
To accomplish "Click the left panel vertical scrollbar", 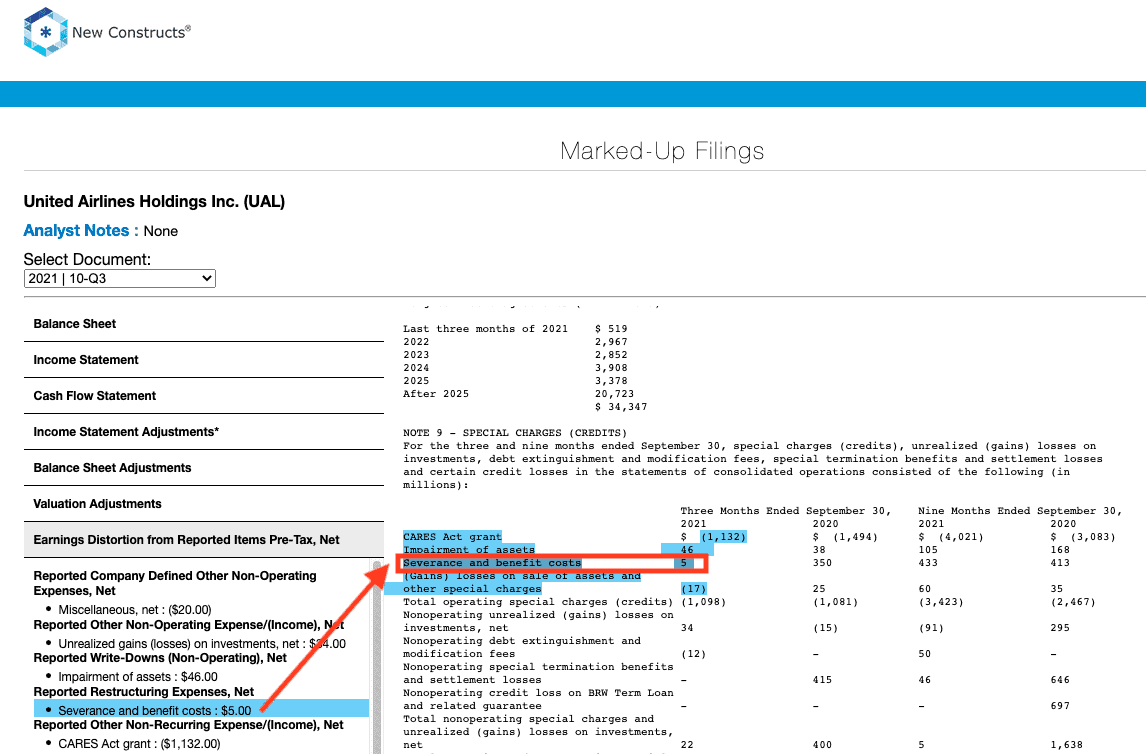I will coord(377,658).
